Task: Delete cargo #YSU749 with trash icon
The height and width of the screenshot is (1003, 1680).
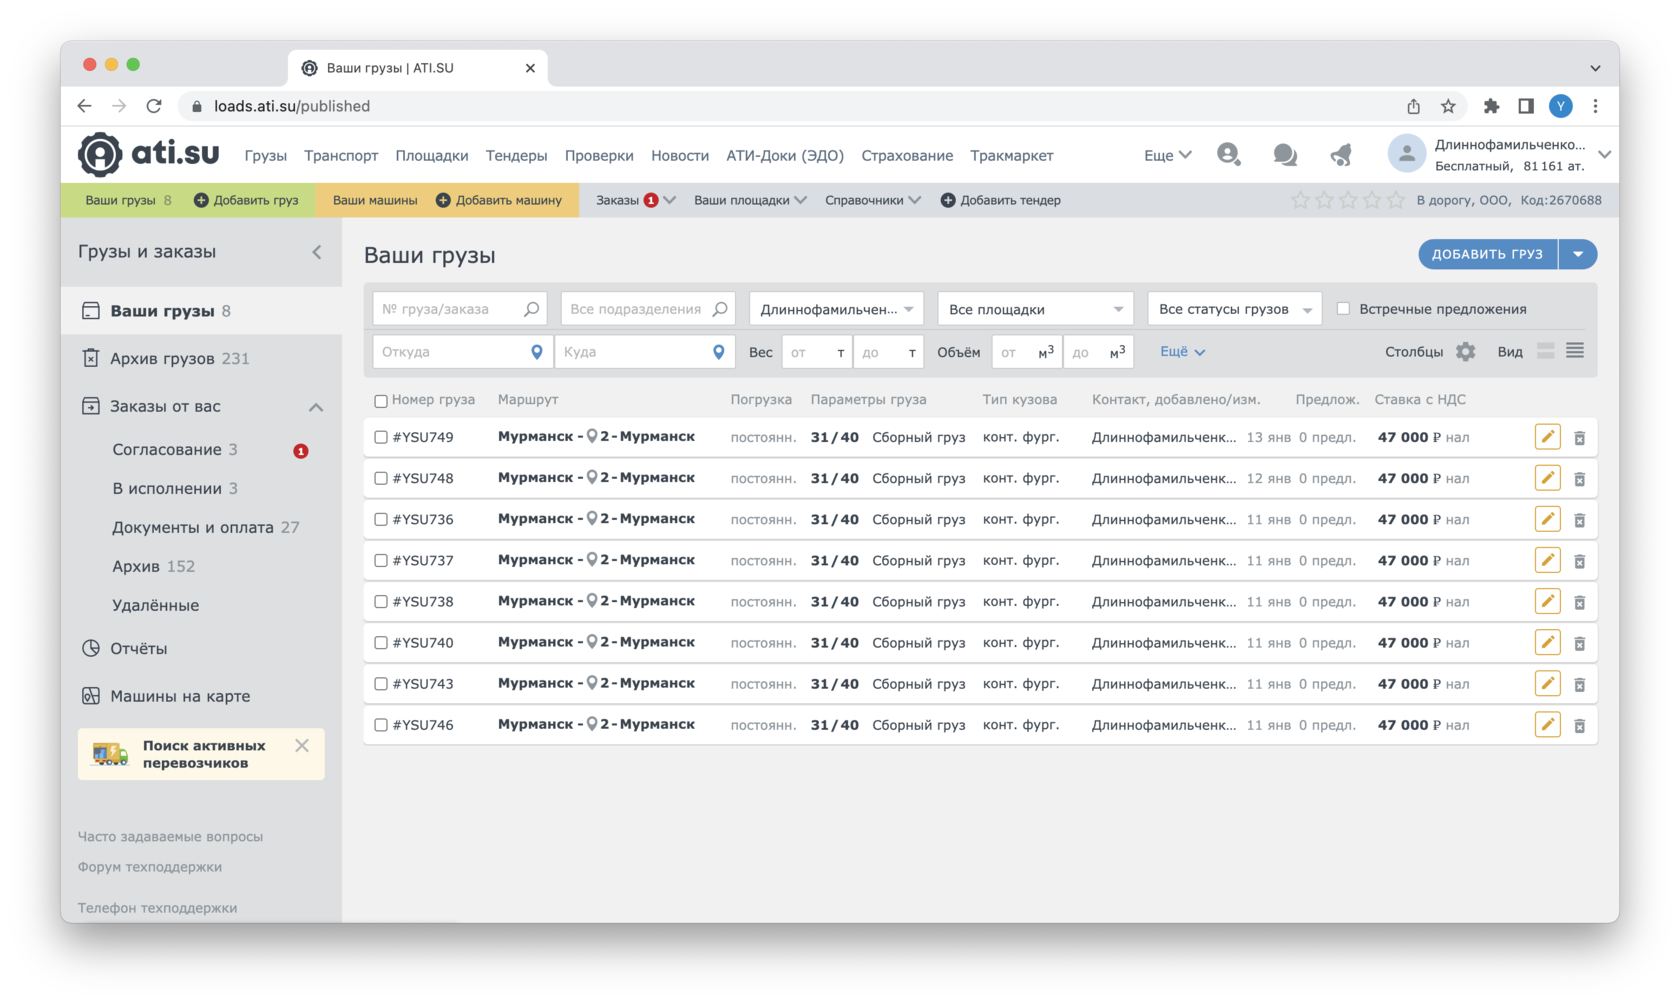Action: click(x=1580, y=438)
